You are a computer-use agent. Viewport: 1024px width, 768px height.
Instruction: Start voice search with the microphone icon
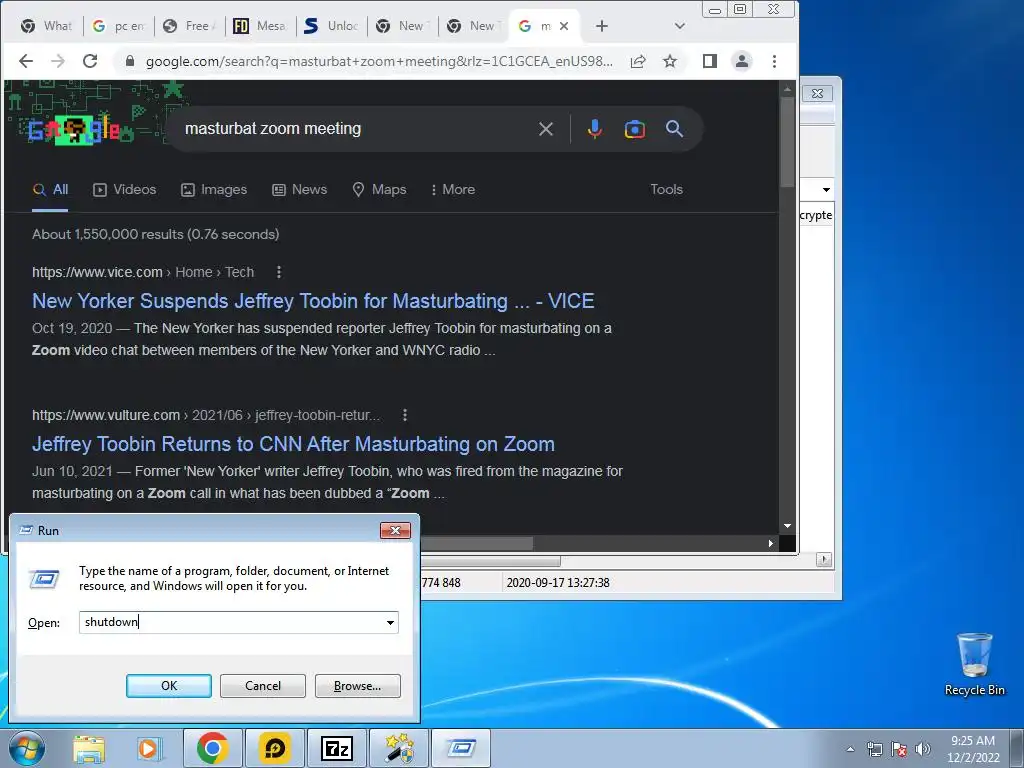click(x=594, y=129)
